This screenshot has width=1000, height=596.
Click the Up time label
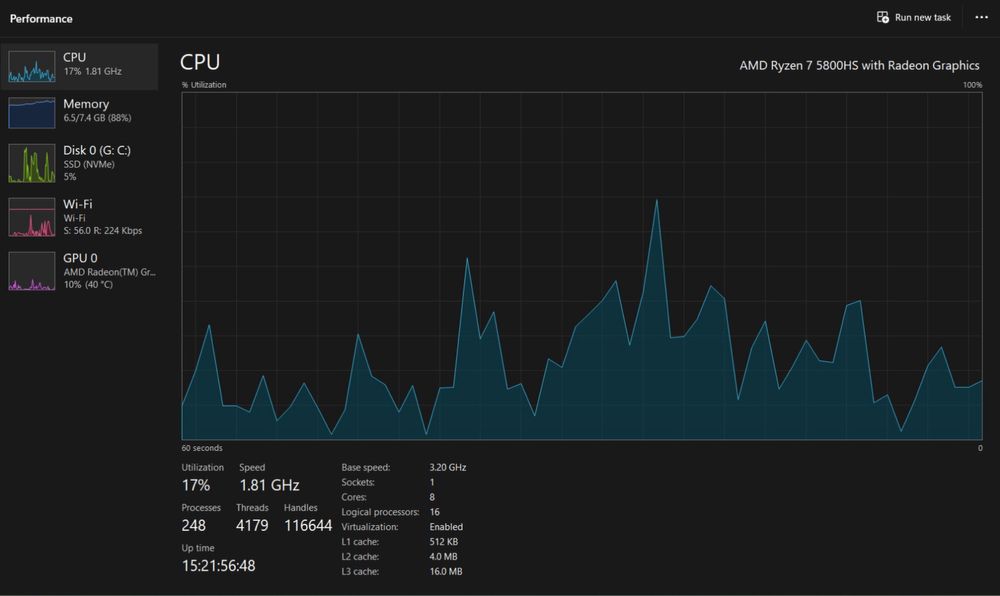pyautogui.click(x=198, y=548)
